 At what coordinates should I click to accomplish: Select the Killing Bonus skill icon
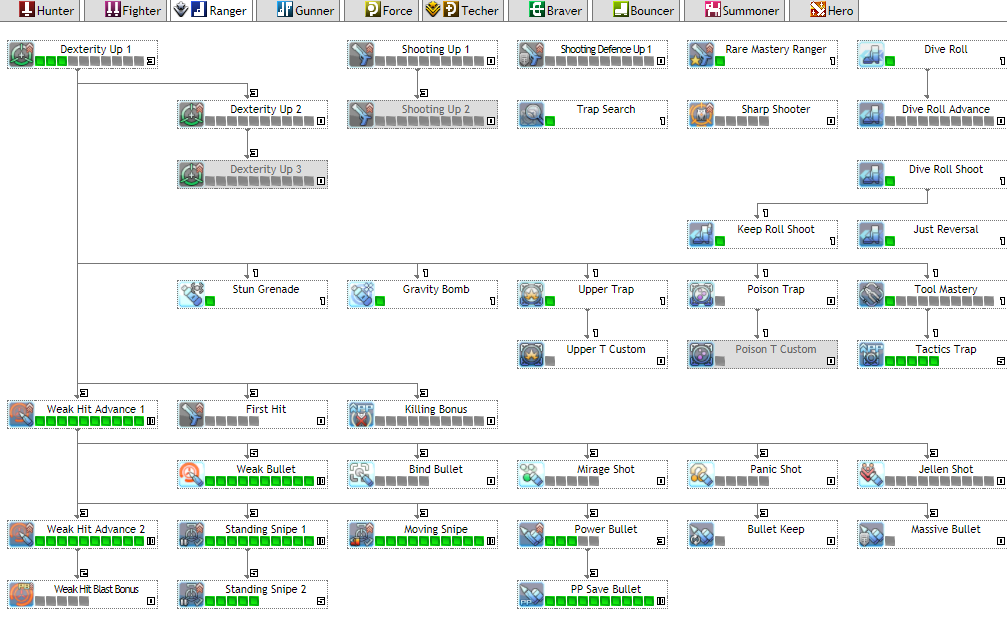(362, 414)
